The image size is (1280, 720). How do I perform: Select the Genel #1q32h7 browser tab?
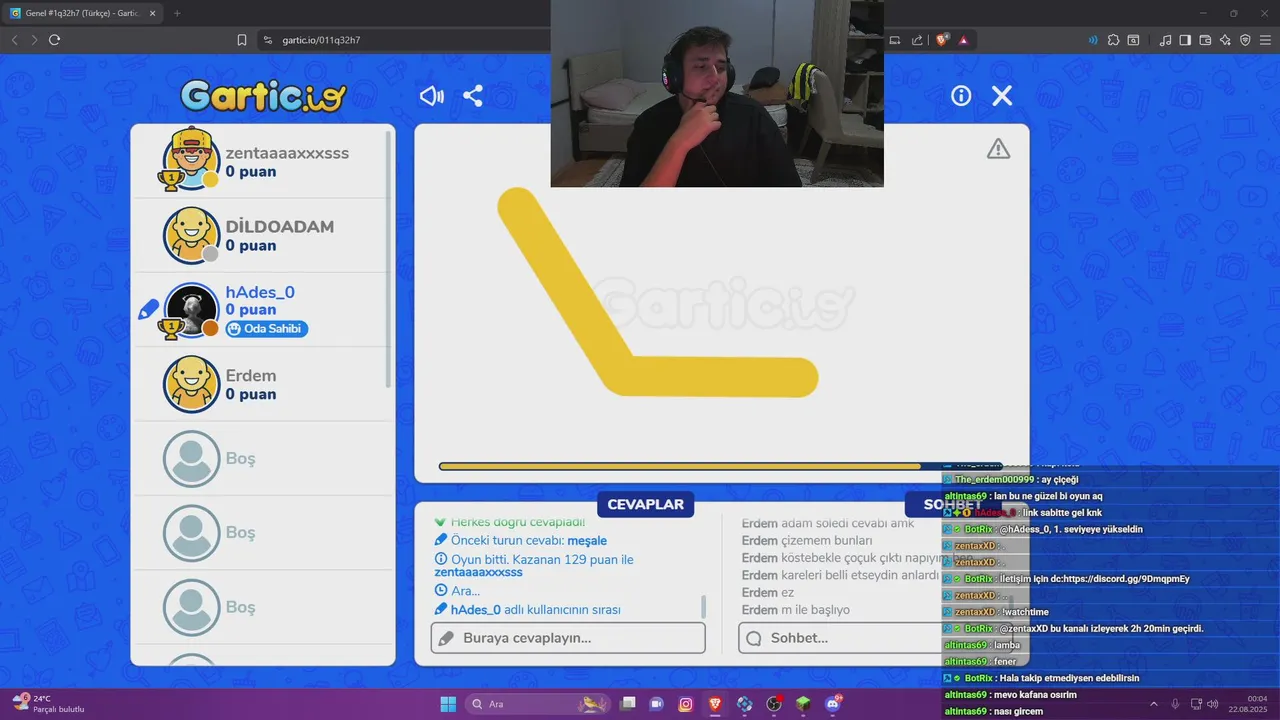(x=82, y=13)
